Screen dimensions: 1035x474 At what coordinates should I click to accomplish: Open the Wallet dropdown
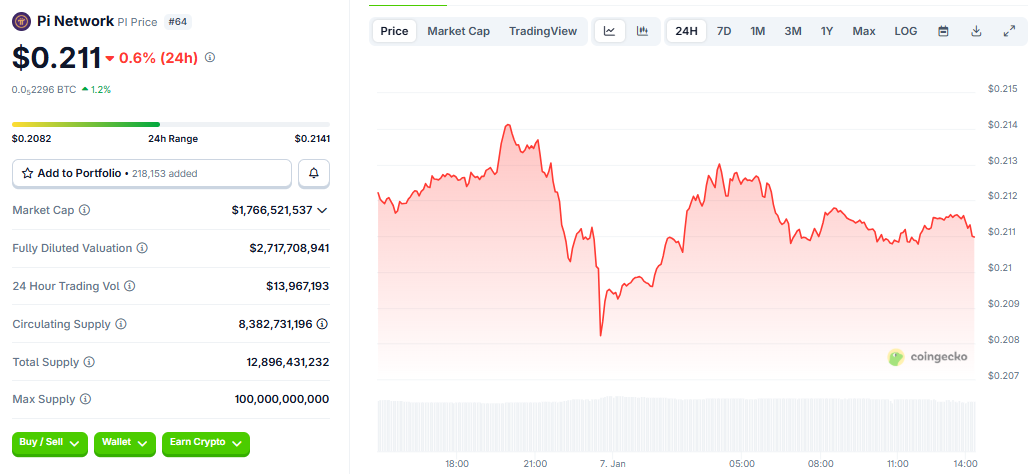pos(125,444)
